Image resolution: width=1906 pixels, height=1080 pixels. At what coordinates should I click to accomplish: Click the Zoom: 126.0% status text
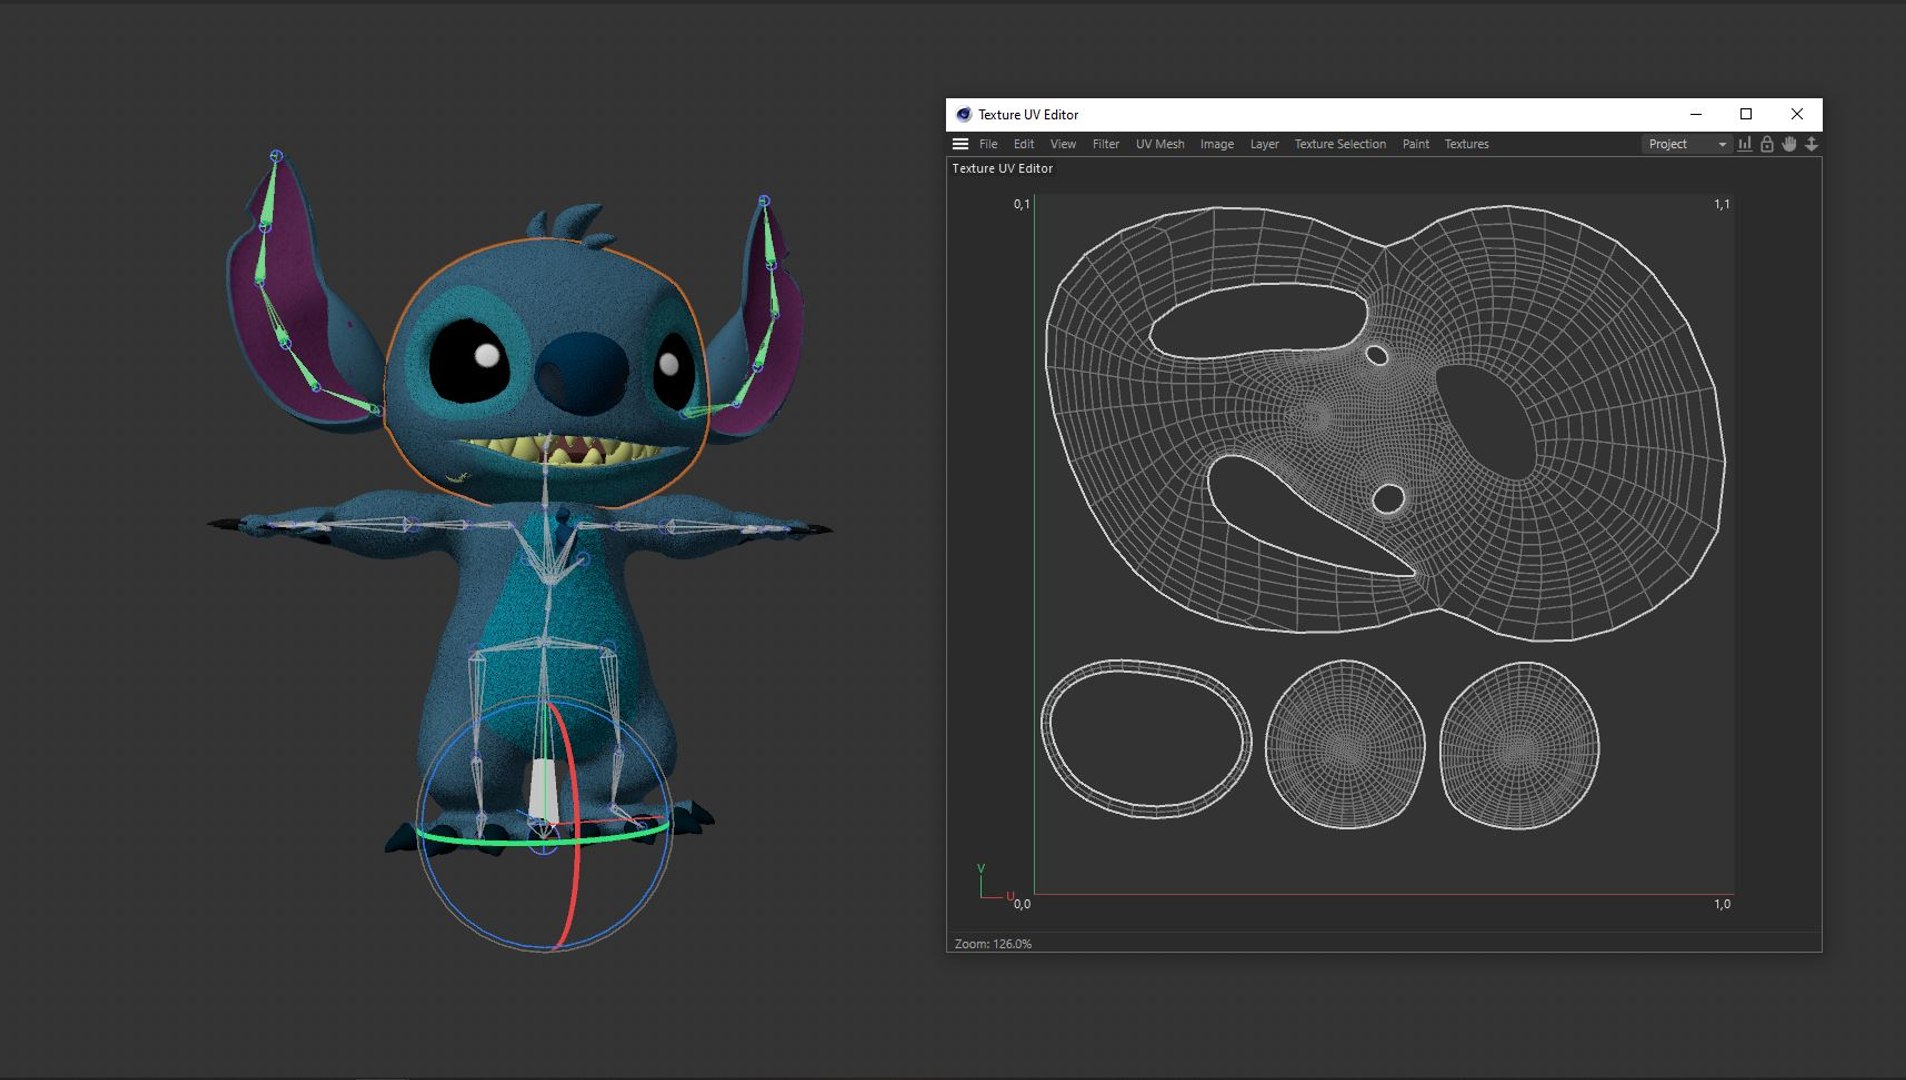click(x=993, y=943)
